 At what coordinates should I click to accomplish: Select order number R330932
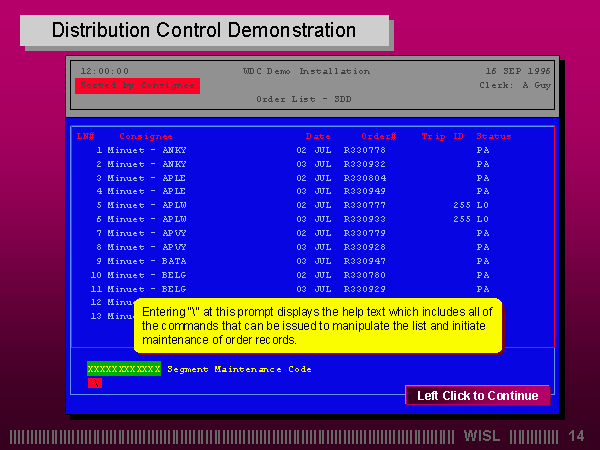[x=365, y=164]
